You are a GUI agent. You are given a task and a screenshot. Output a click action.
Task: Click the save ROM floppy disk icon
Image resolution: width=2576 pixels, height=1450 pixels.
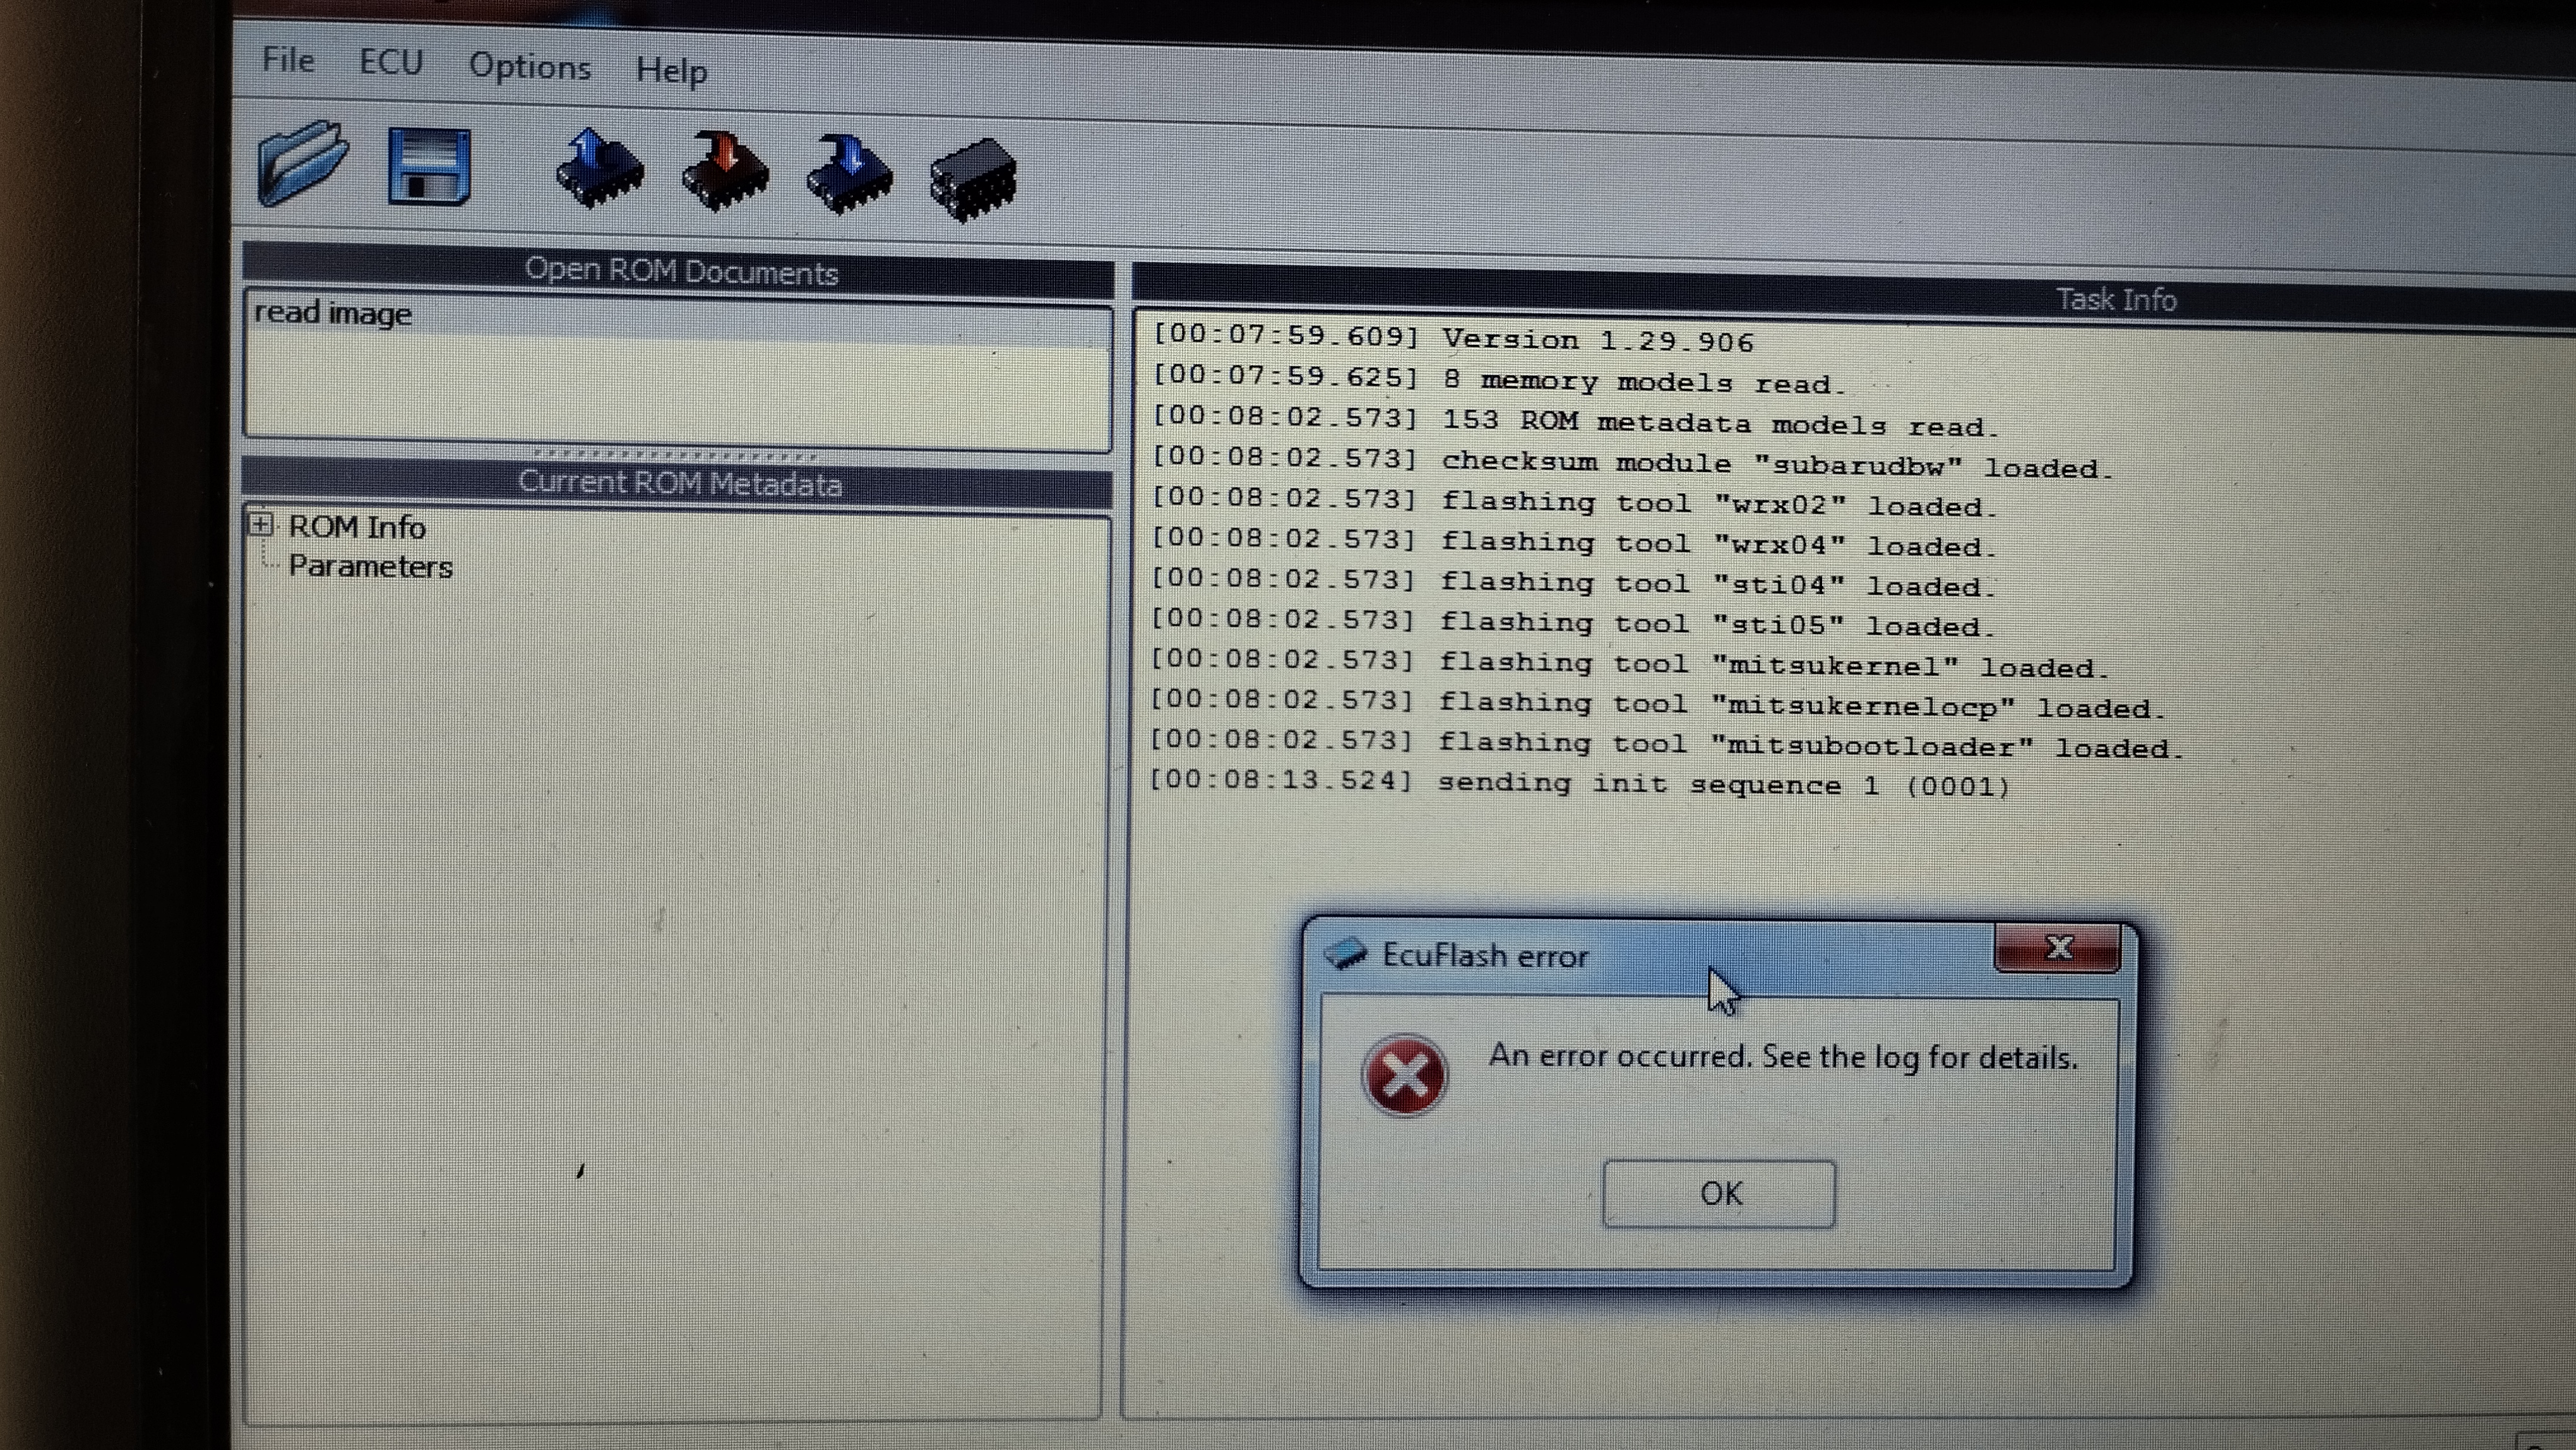click(x=429, y=168)
